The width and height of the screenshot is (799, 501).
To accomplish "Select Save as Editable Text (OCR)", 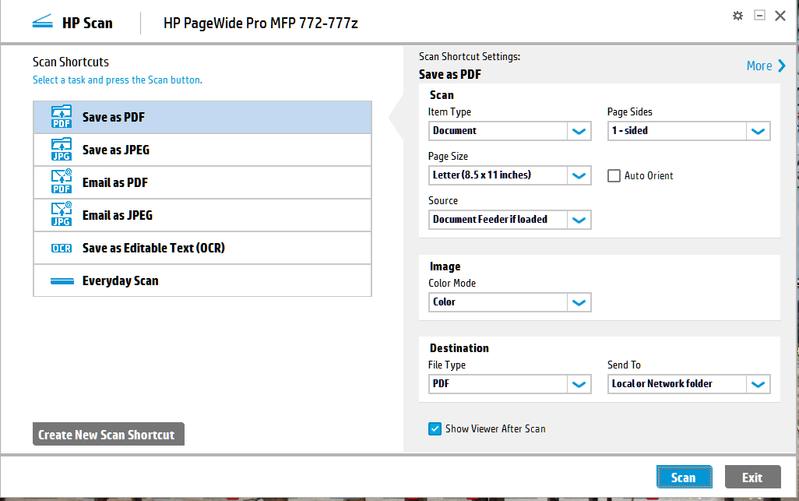I will tap(202, 248).
